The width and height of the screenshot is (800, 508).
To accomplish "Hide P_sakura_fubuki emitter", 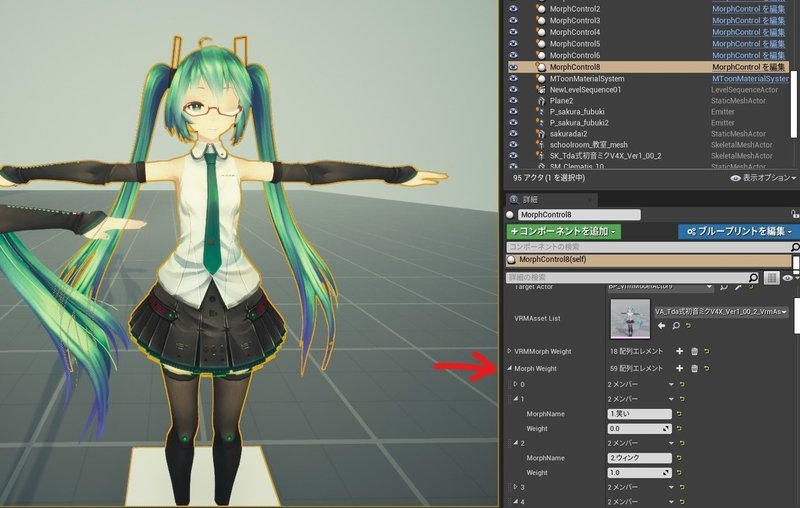I will point(513,112).
